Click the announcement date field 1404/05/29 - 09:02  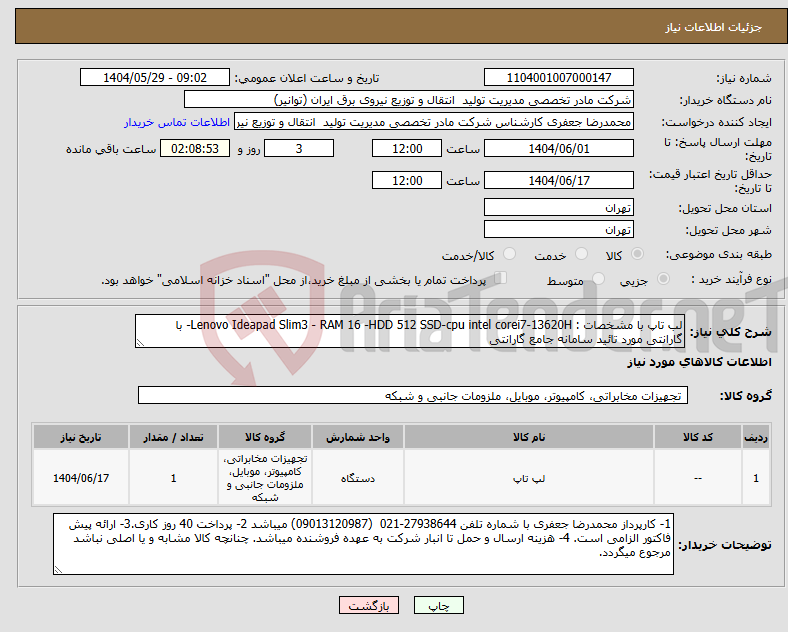coord(155,78)
